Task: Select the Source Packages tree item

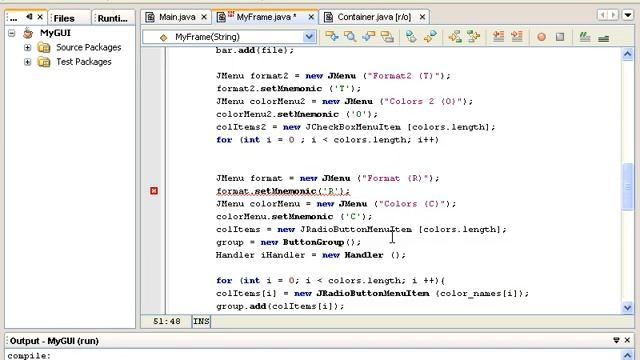Action: (x=89, y=47)
